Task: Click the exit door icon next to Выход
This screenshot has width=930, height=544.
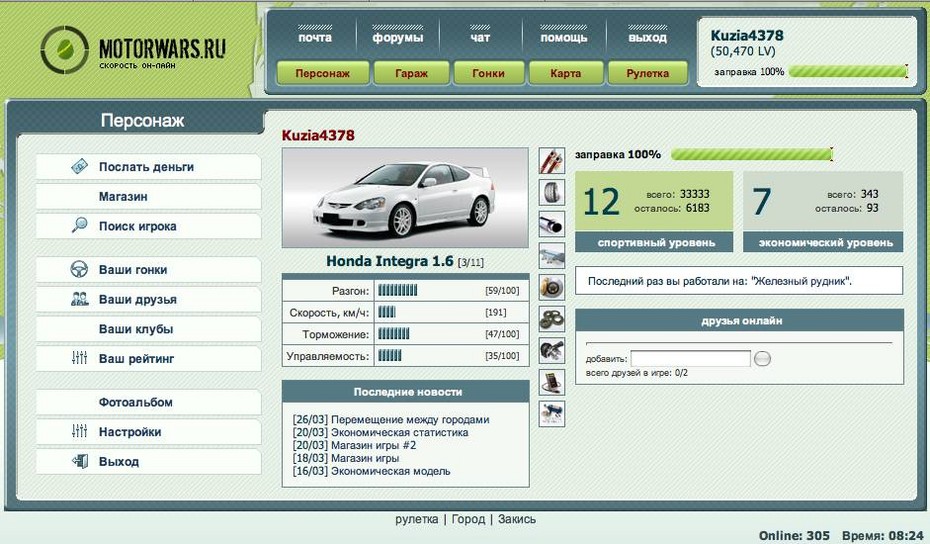Action: click(80, 461)
